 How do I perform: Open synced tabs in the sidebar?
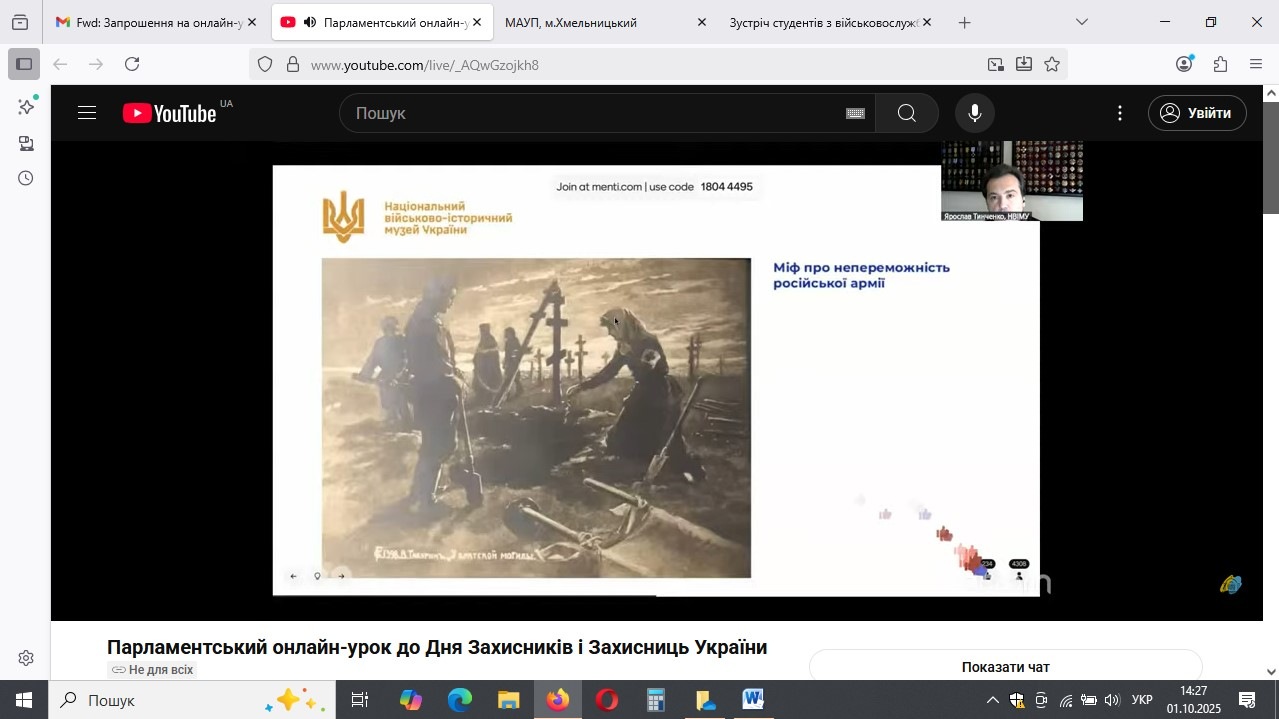pos(26,143)
